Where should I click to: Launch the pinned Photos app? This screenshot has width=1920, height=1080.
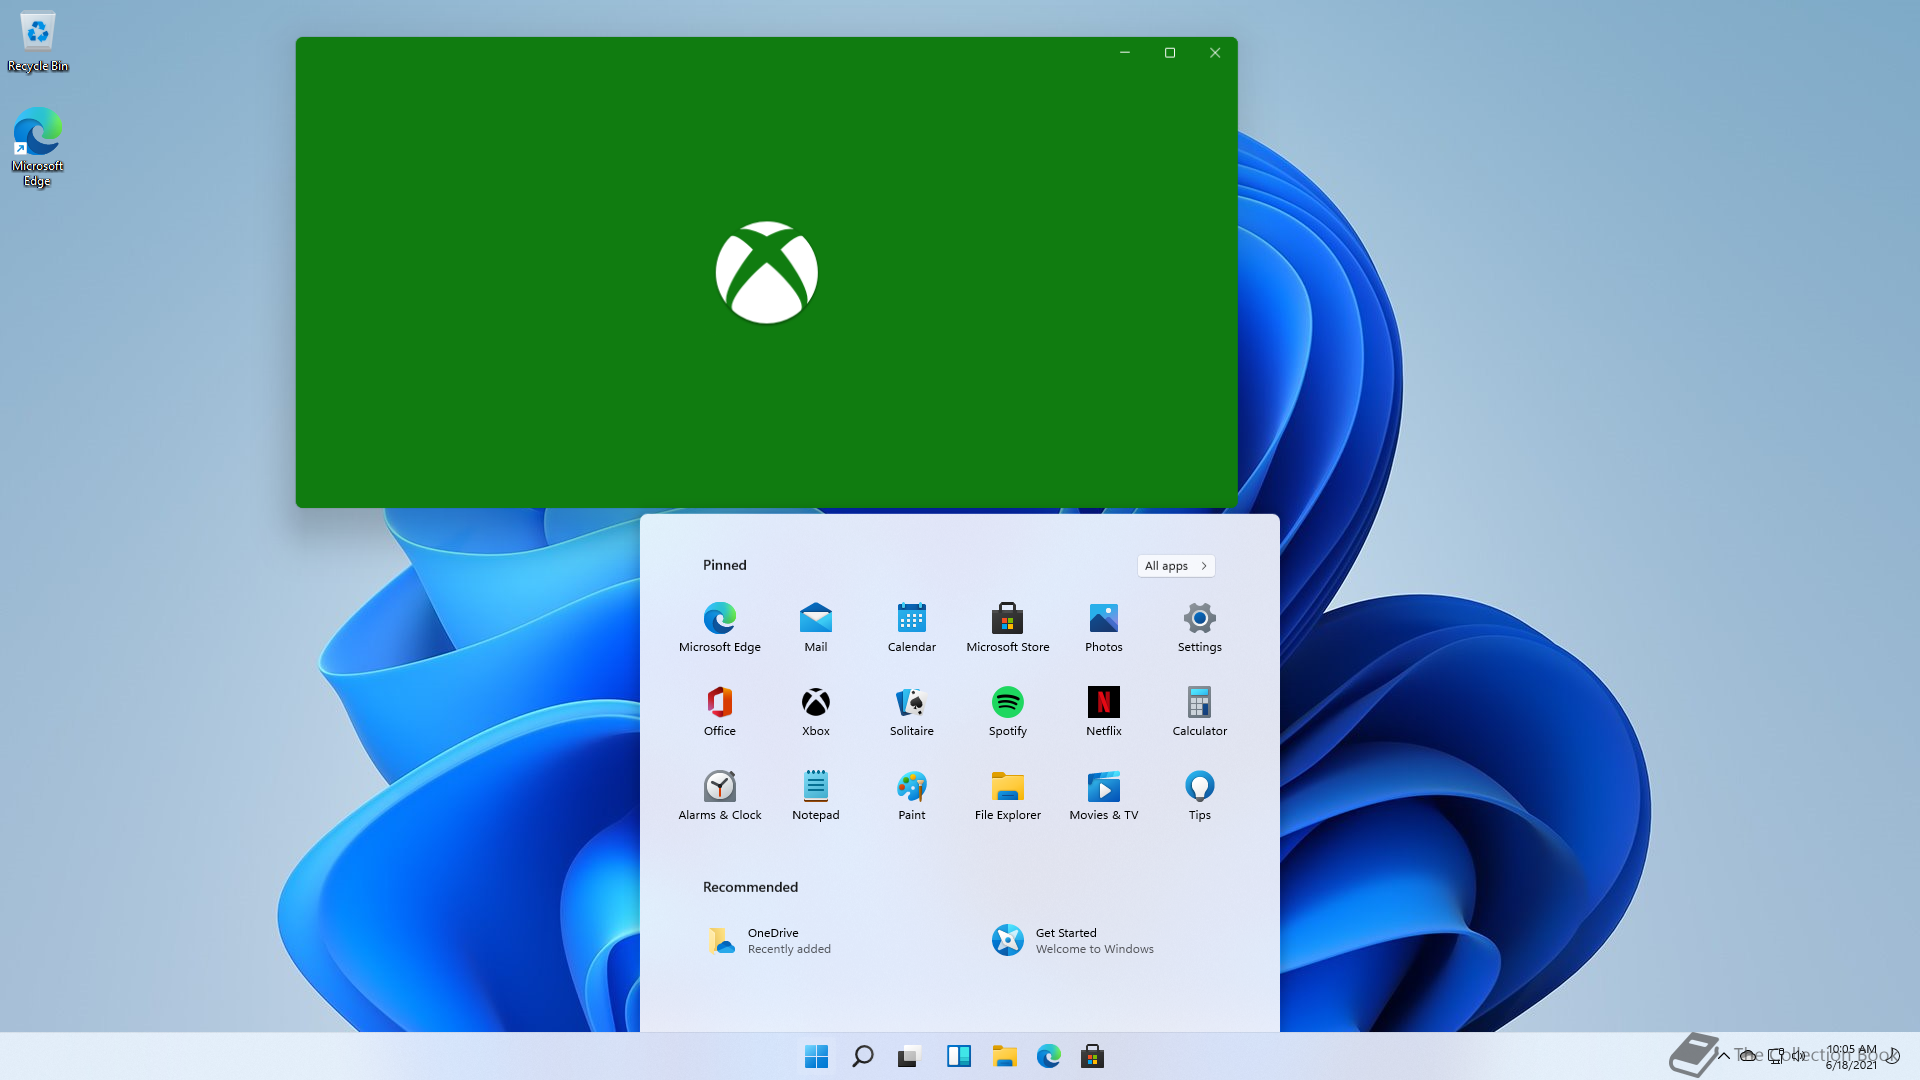point(1103,627)
